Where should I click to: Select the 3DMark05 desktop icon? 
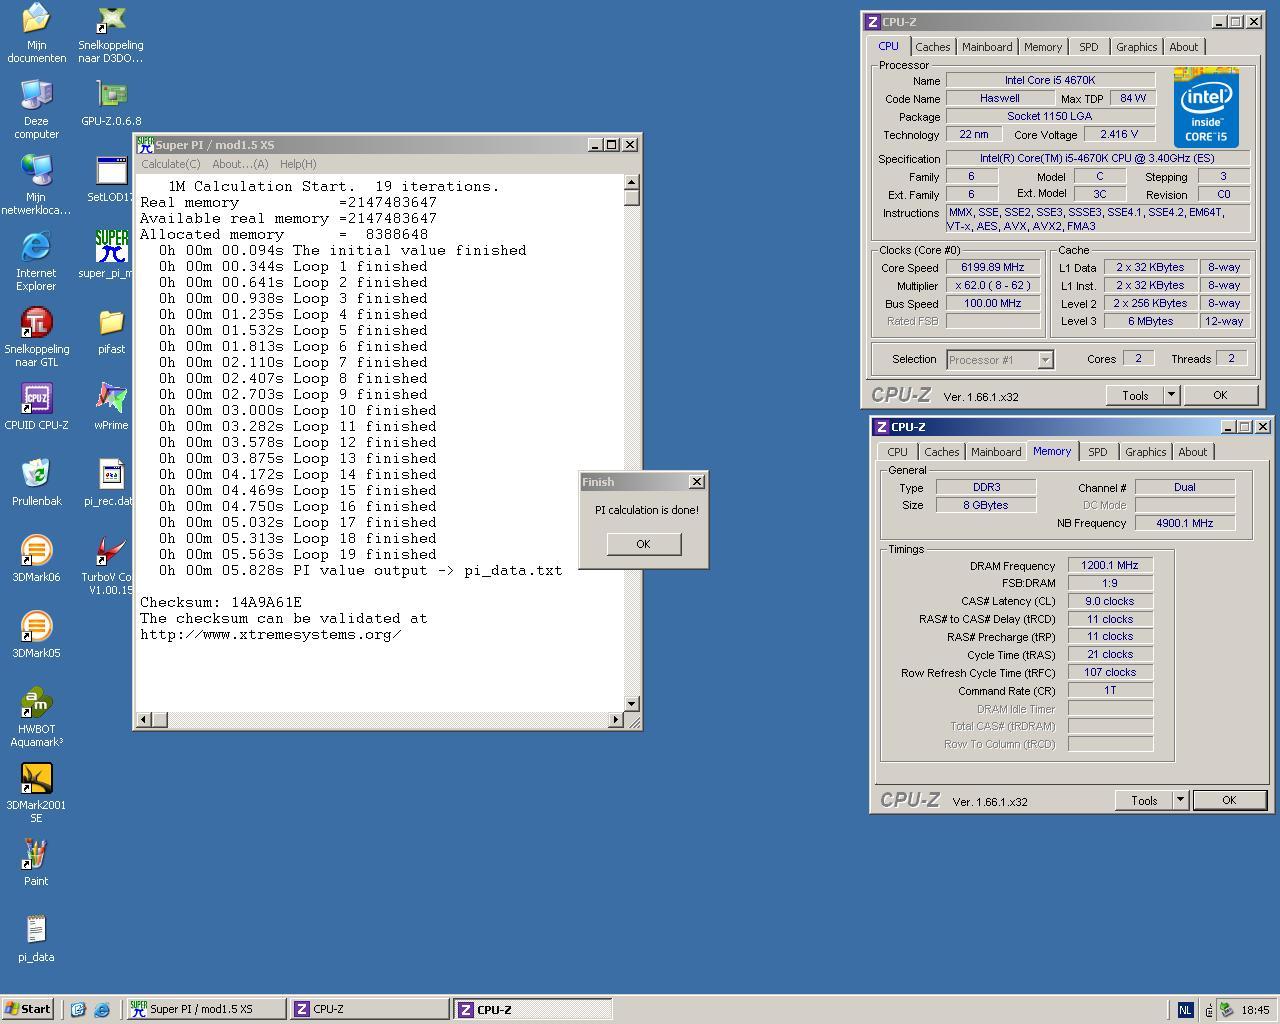(x=36, y=634)
